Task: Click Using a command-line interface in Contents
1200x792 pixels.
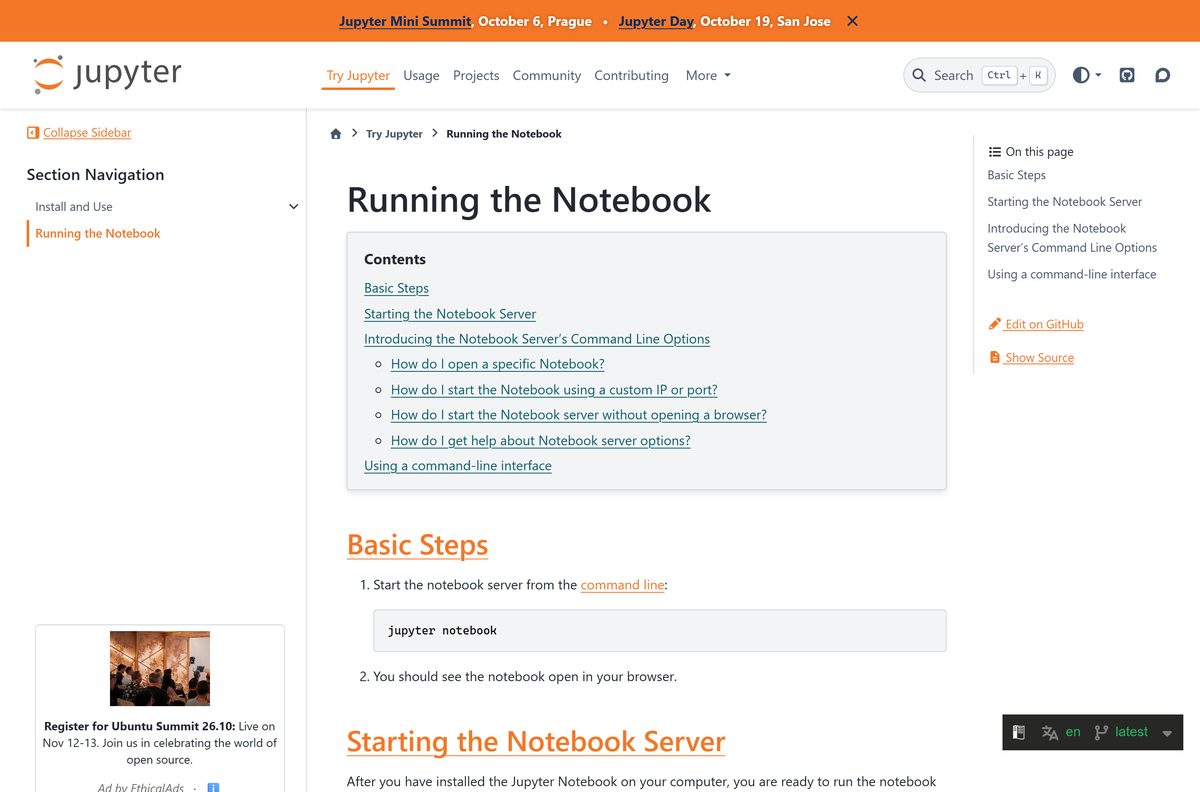Action: pos(458,466)
